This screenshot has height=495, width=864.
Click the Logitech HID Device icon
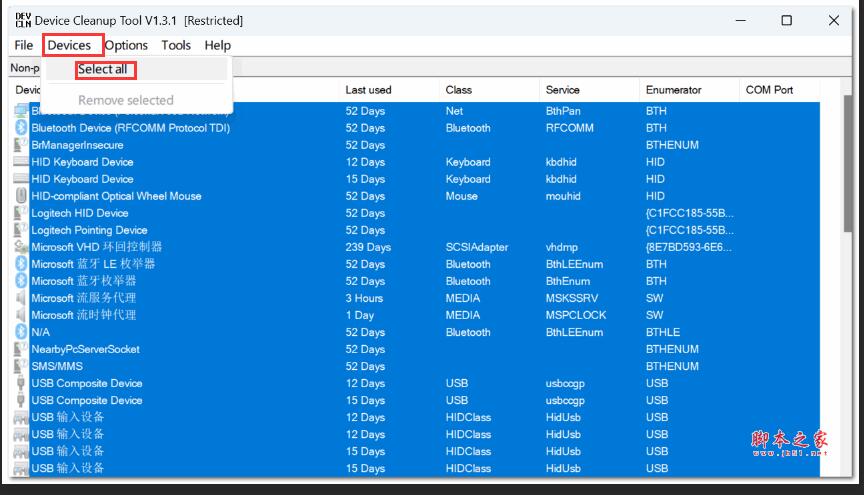tap(21, 213)
